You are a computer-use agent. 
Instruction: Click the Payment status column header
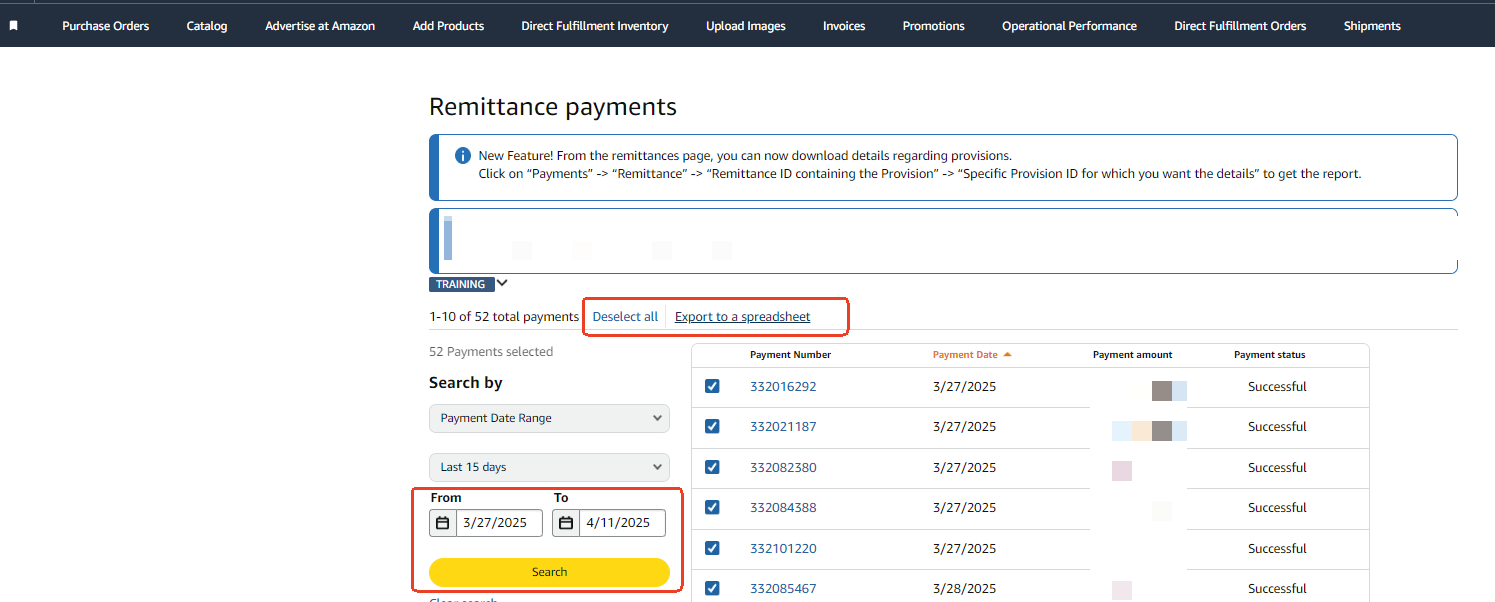tap(1269, 354)
